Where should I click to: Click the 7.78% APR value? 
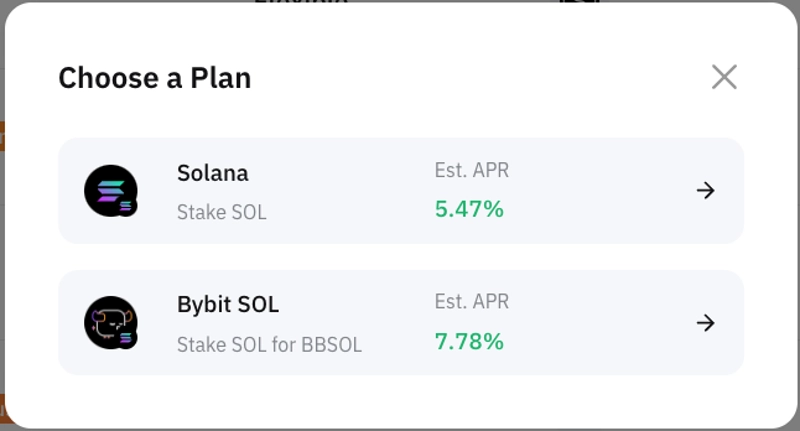click(469, 342)
